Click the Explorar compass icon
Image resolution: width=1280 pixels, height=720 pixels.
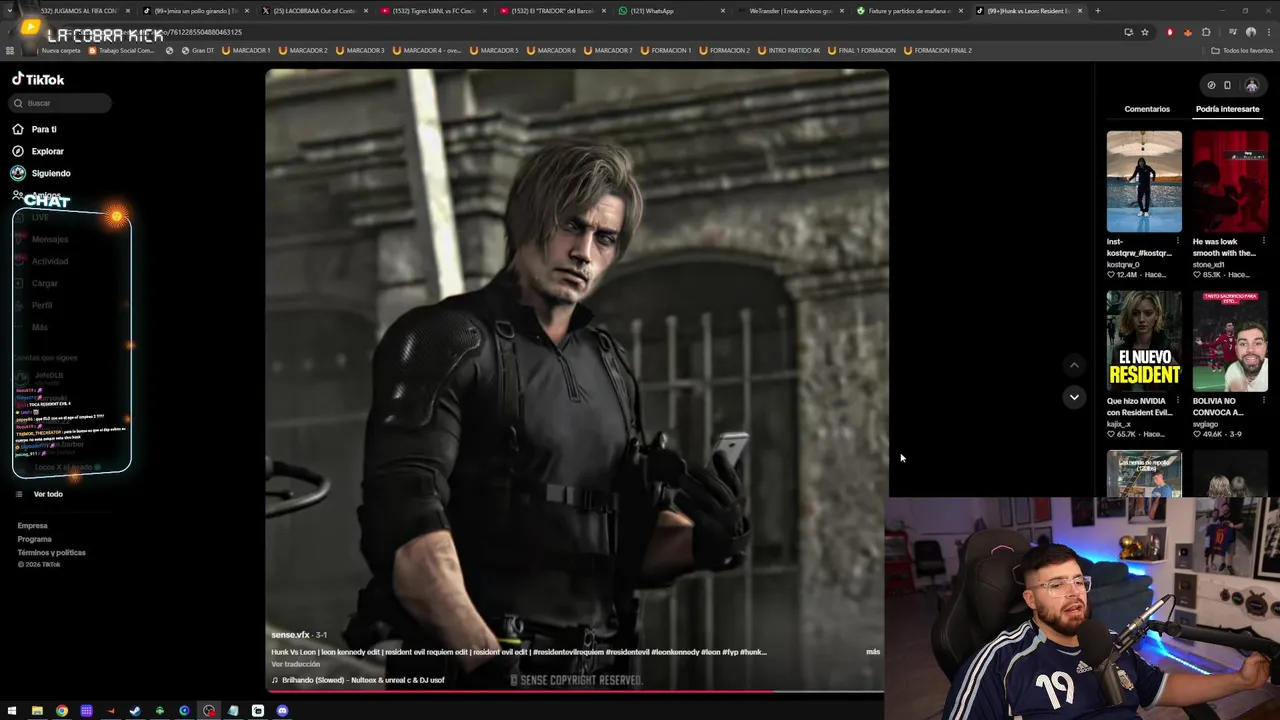pyautogui.click(x=18, y=151)
